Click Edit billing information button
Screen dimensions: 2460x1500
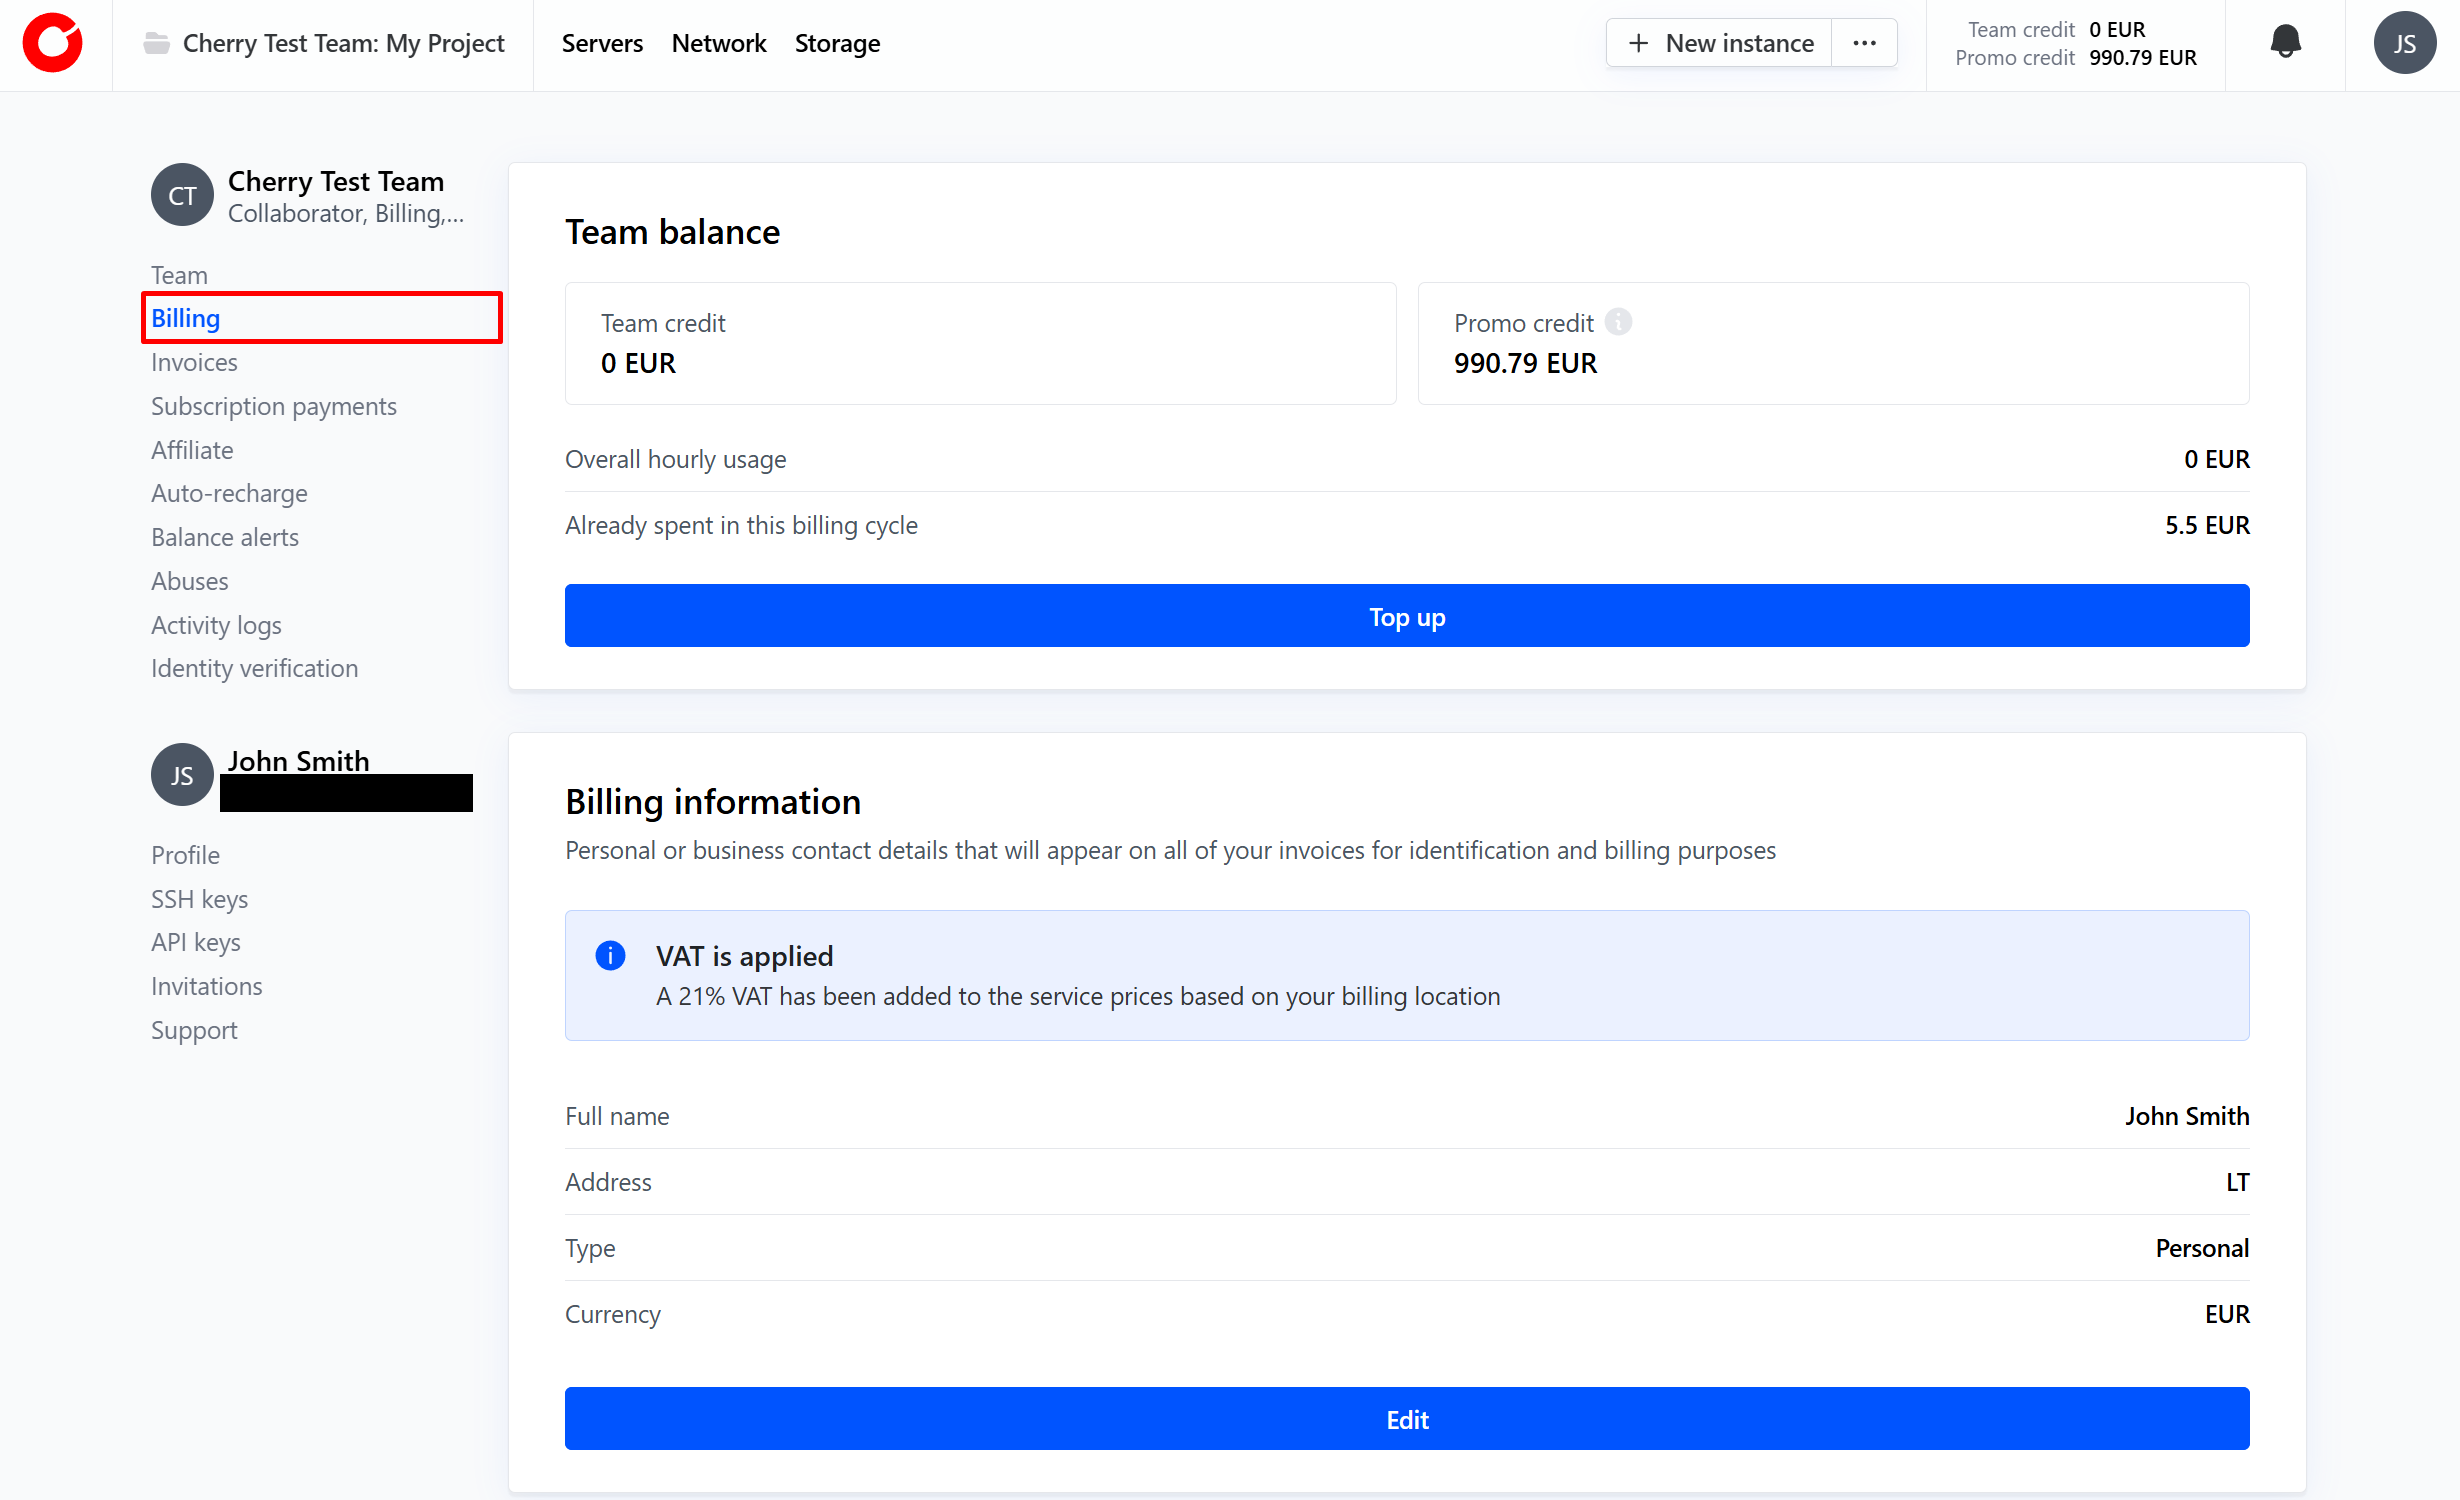point(1406,1418)
